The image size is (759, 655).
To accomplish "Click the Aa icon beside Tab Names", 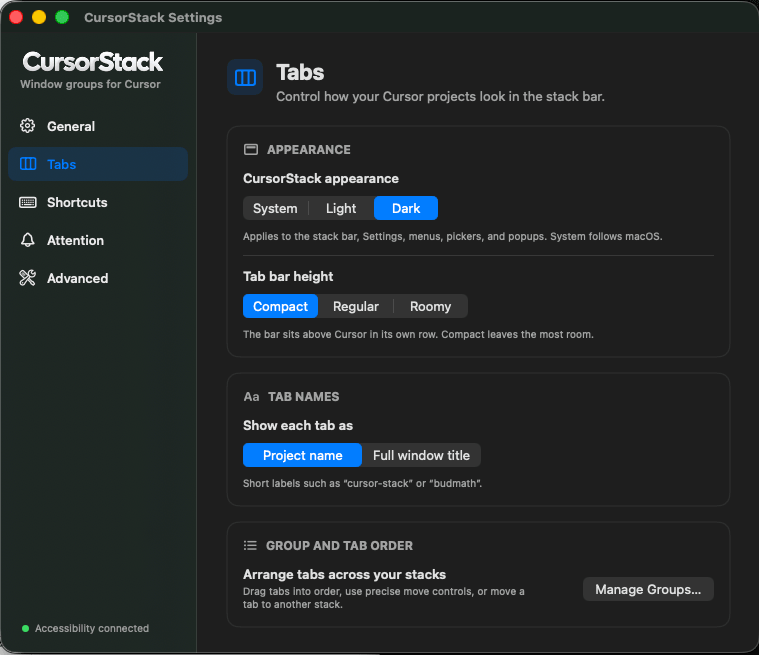I will (x=251, y=397).
